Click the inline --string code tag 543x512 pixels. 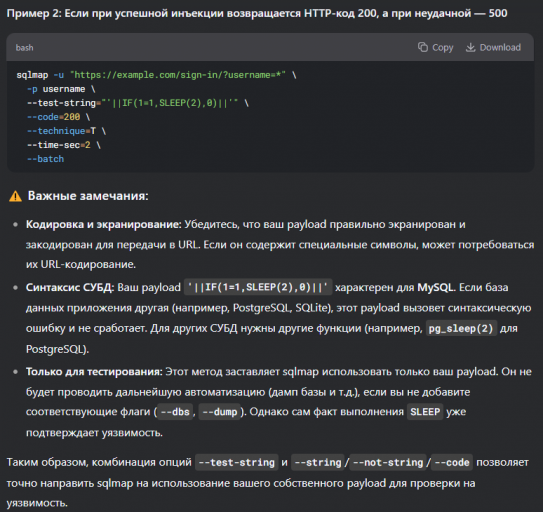318,462
